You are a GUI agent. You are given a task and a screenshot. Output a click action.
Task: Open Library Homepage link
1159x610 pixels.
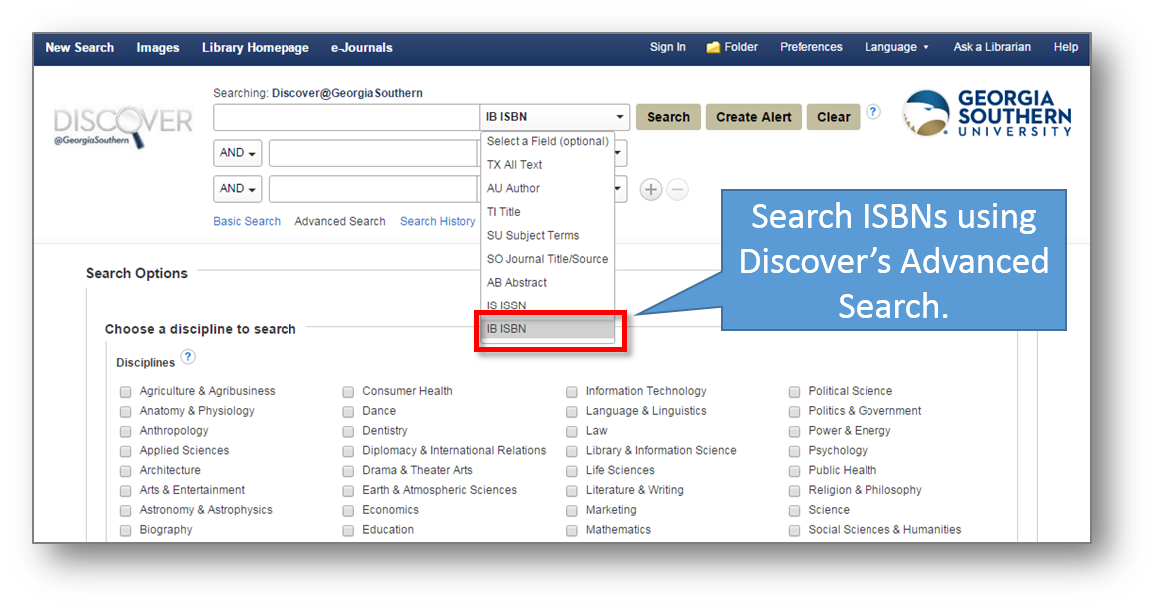pos(255,47)
